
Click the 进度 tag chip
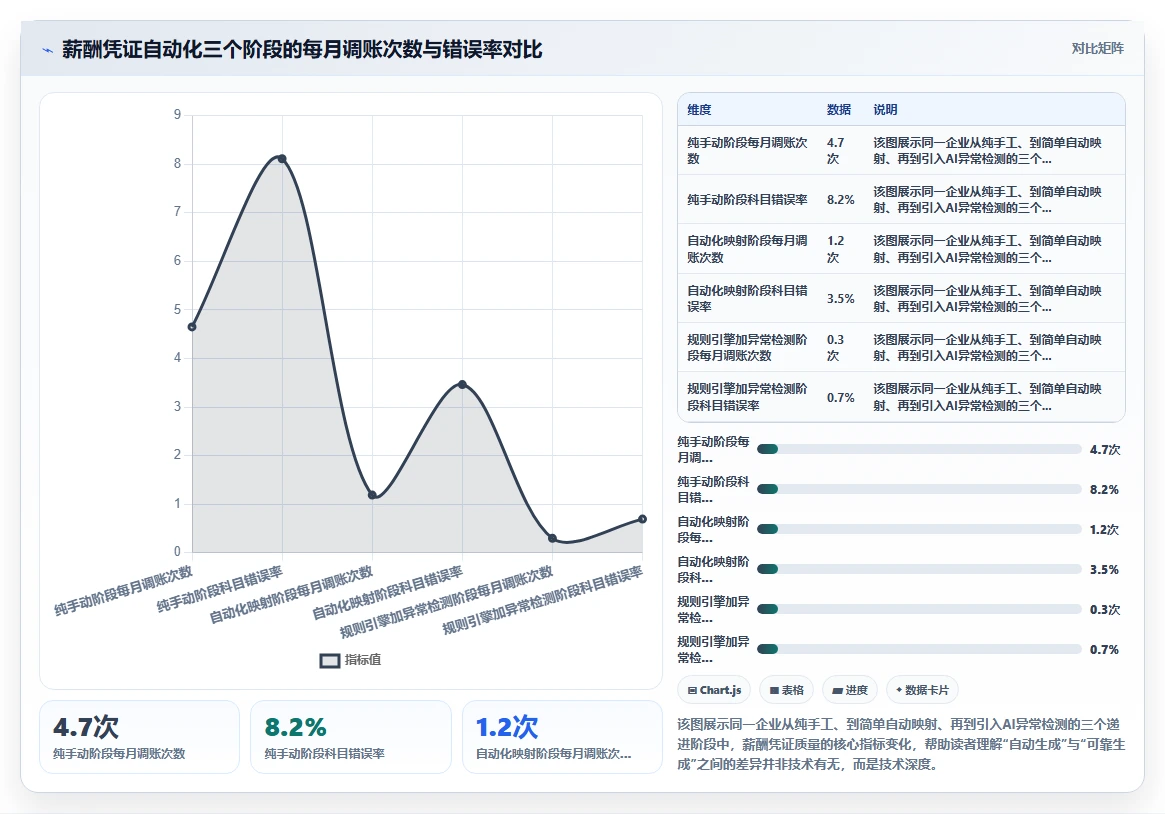coord(850,690)
